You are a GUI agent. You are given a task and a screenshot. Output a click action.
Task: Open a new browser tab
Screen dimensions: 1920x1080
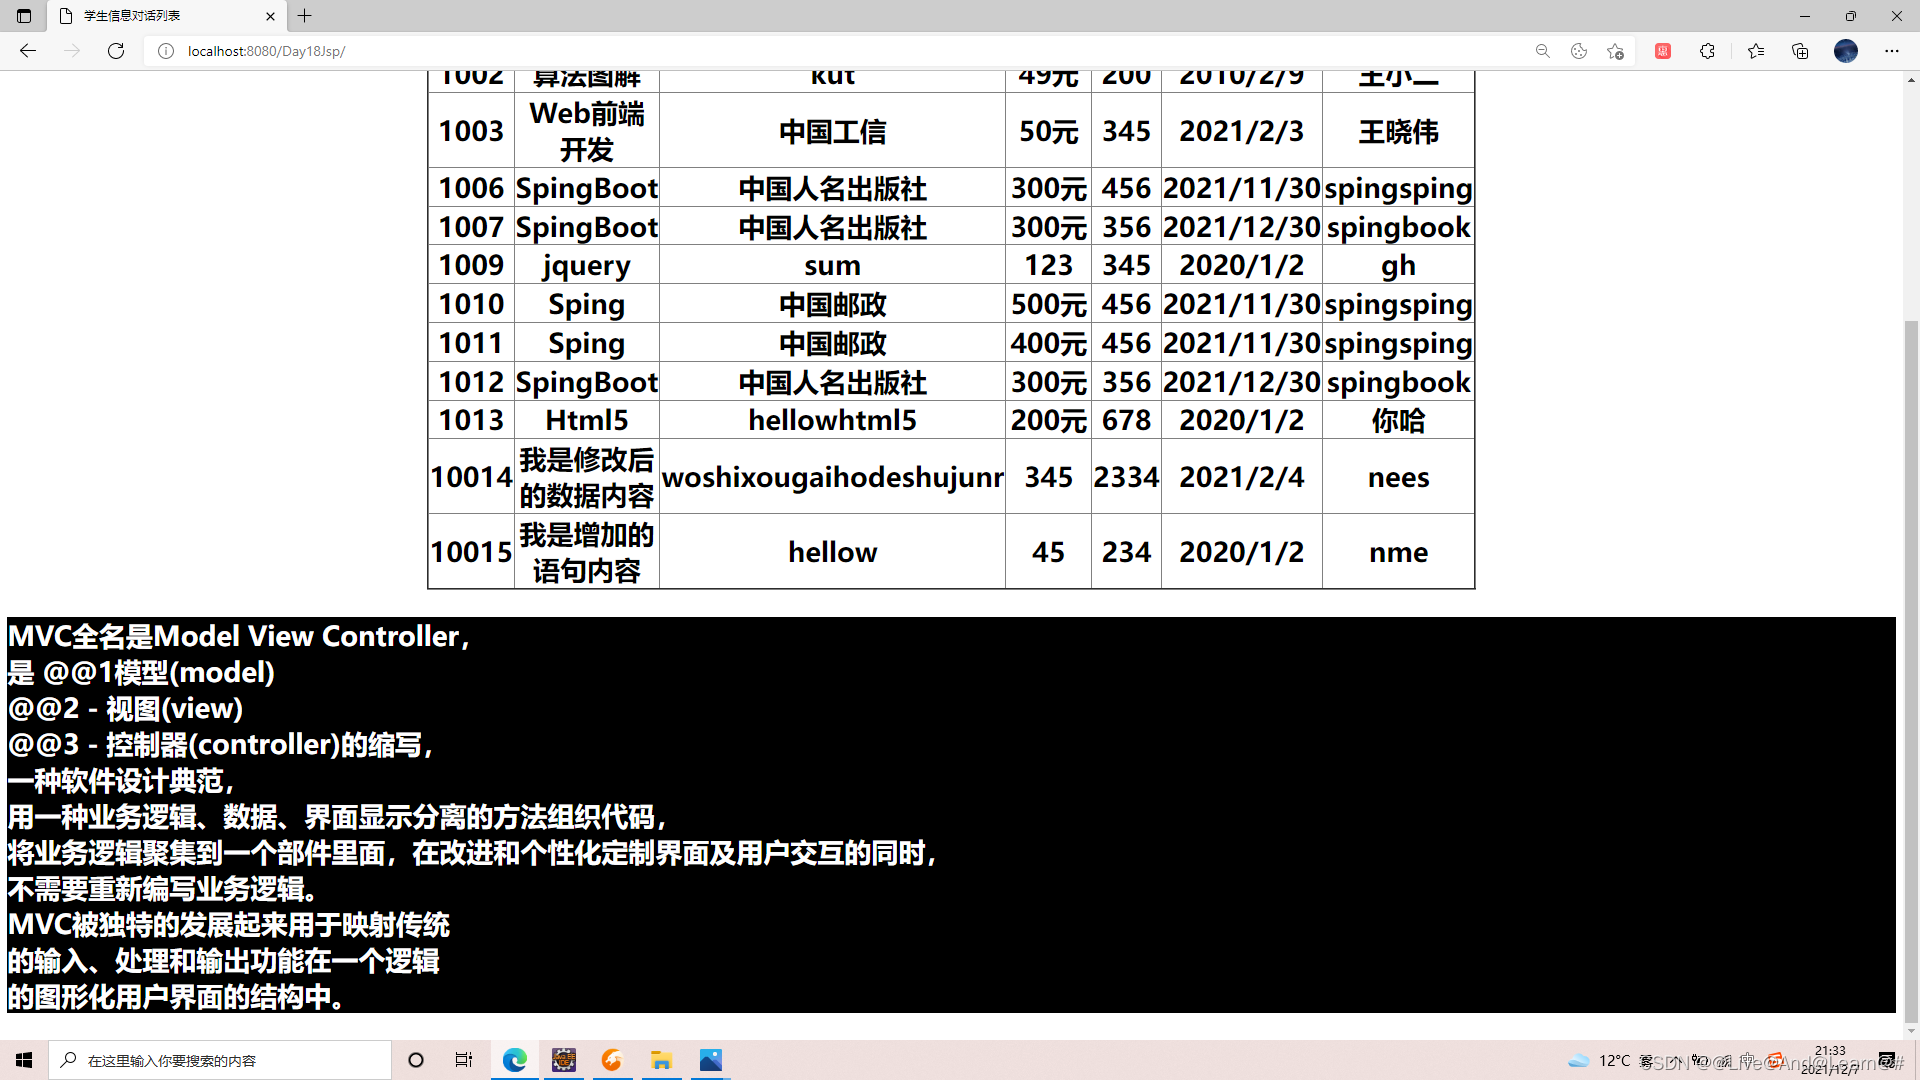point(305,16)
